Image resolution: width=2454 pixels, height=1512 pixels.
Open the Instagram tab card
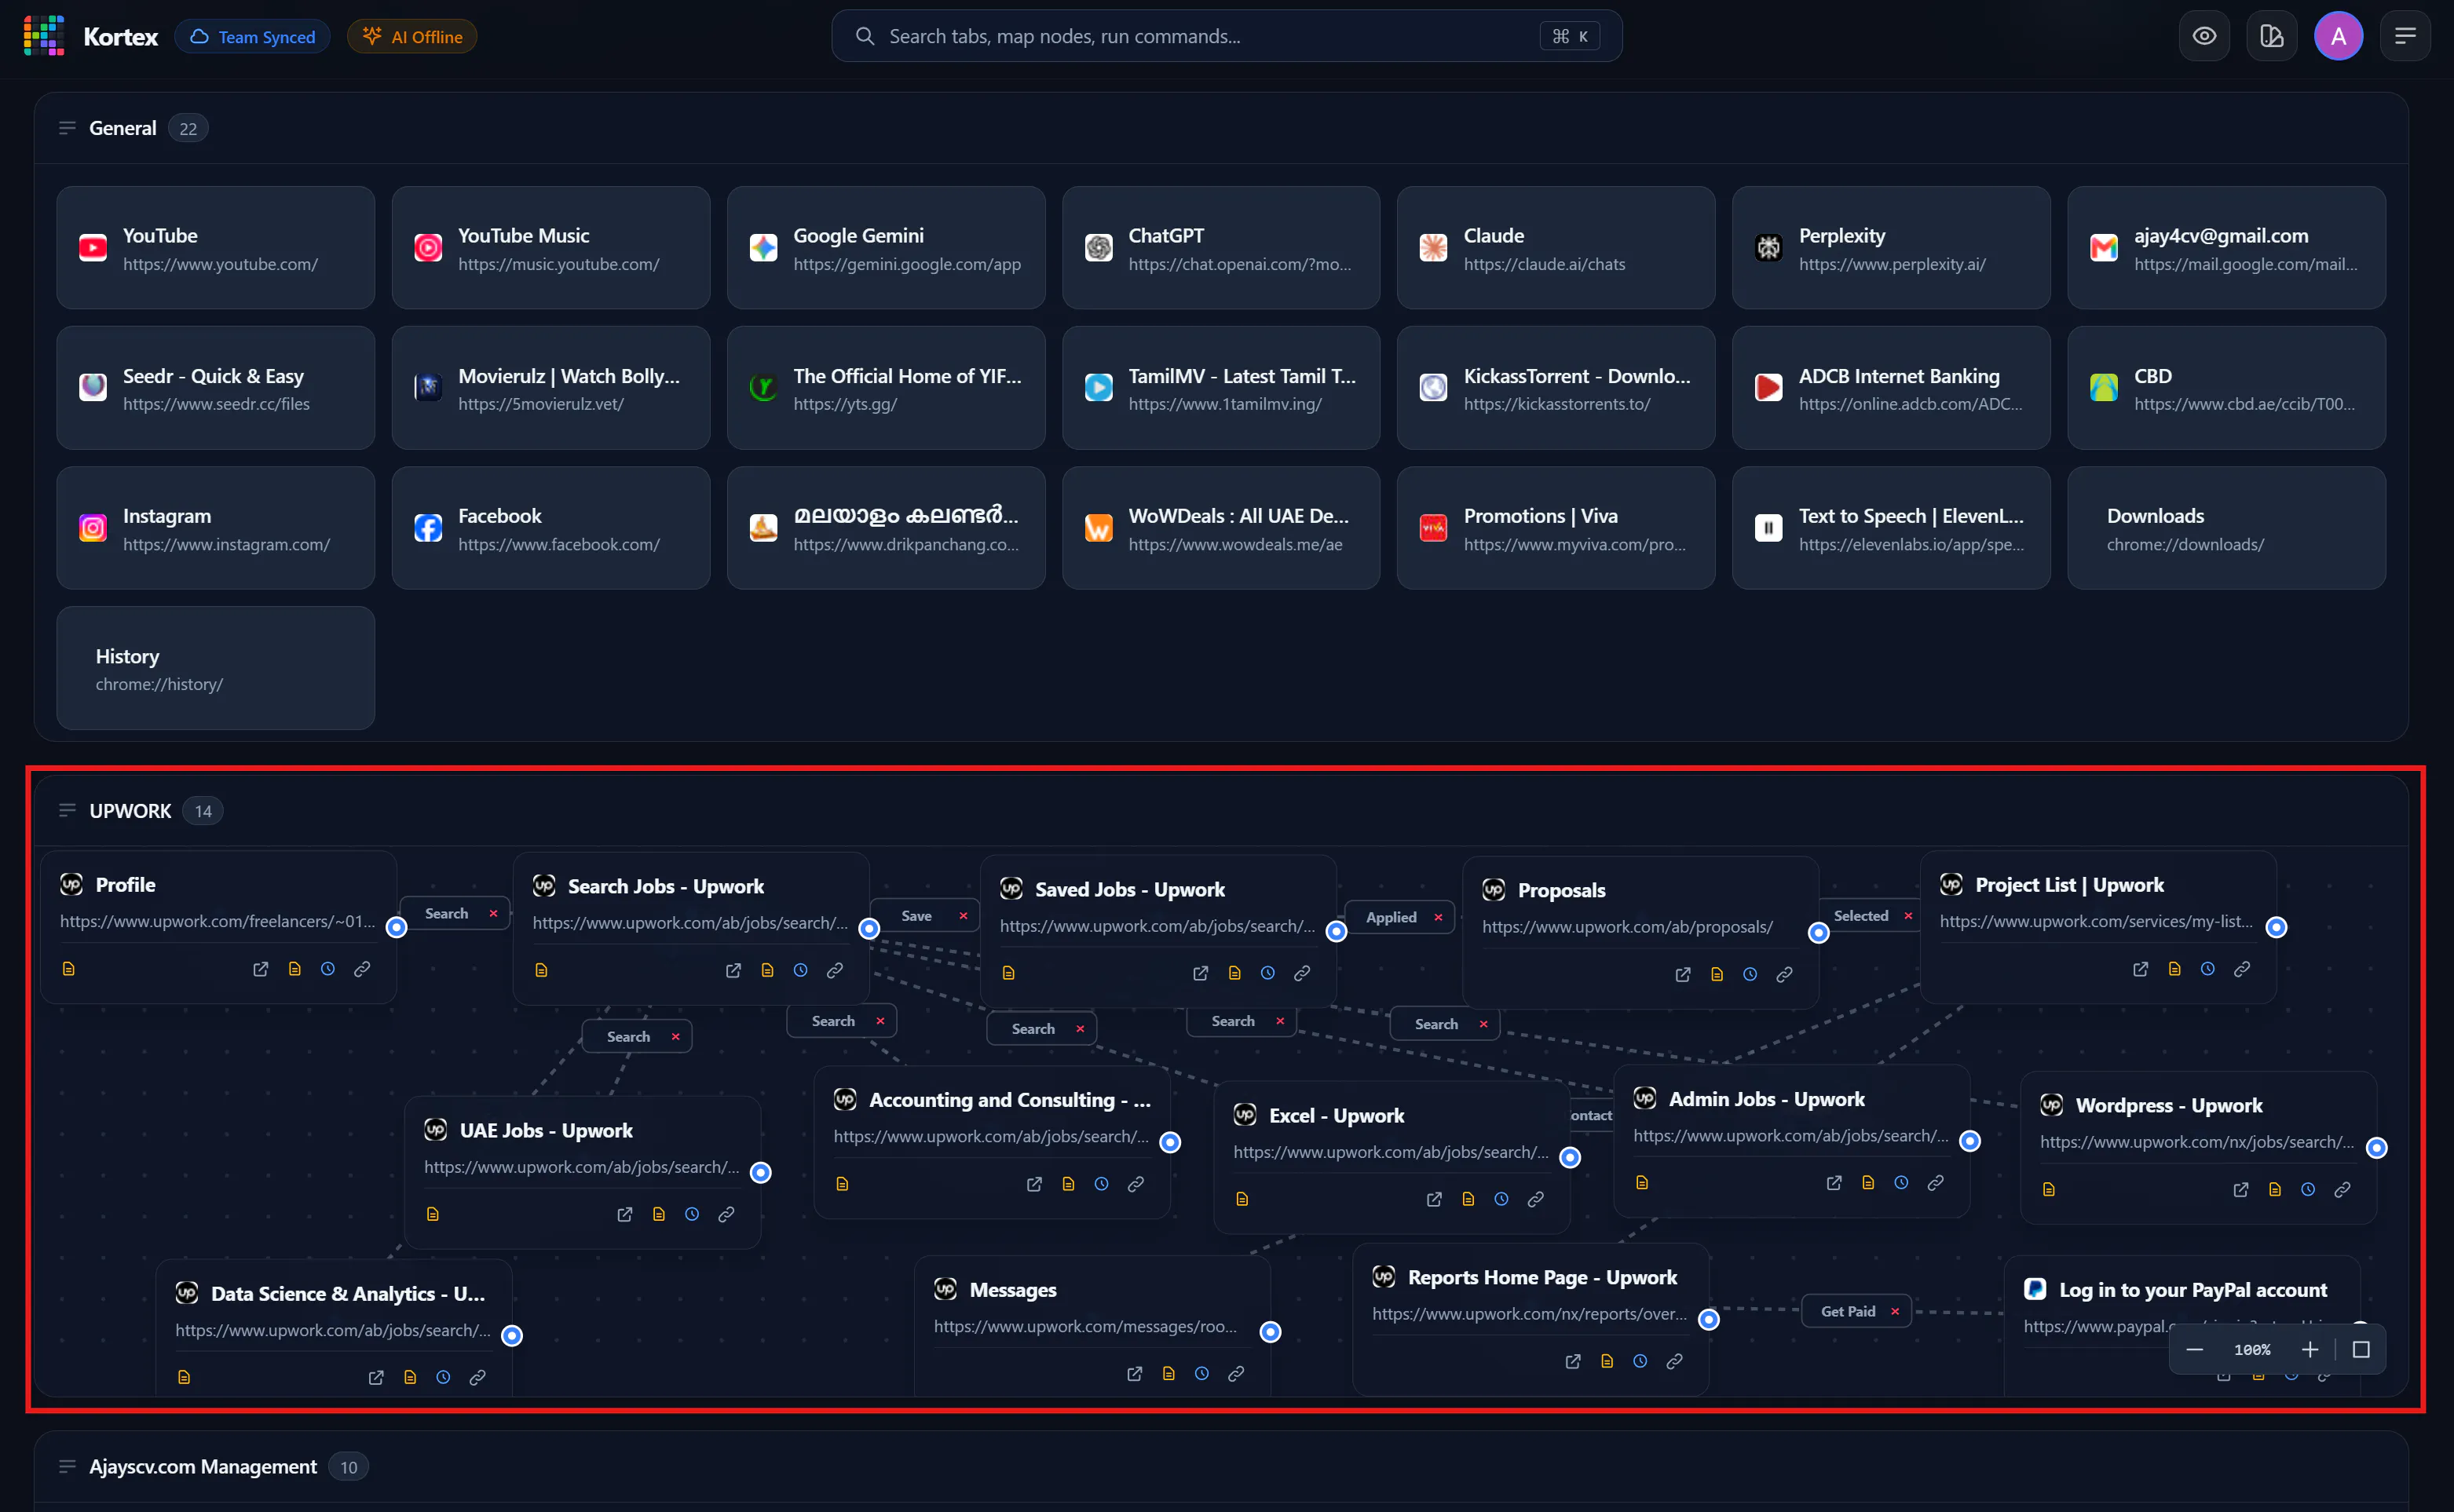pos(216,528)
